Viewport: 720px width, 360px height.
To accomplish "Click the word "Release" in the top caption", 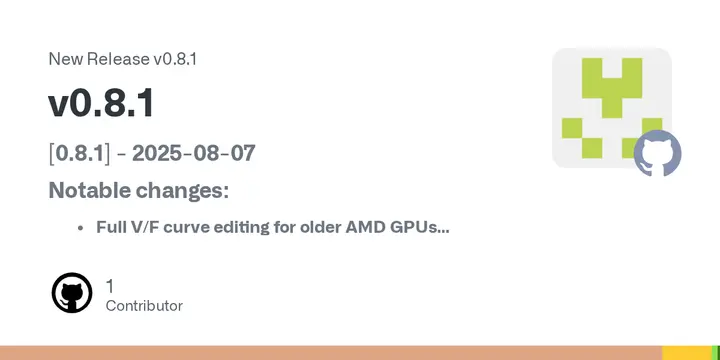I will click(x=118, y=59).
